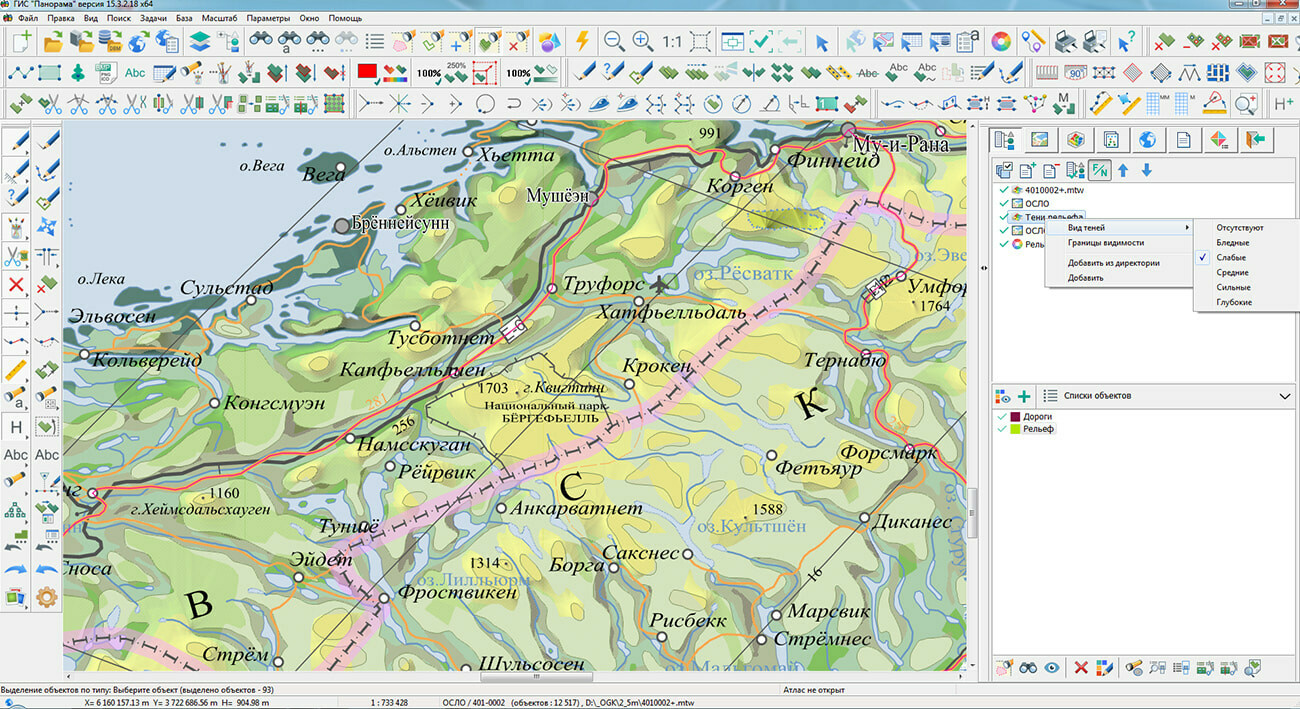The height and width of the screenshot is (709, 1300).
Task: Open the Масштаб menu
Action: [219, 18]
